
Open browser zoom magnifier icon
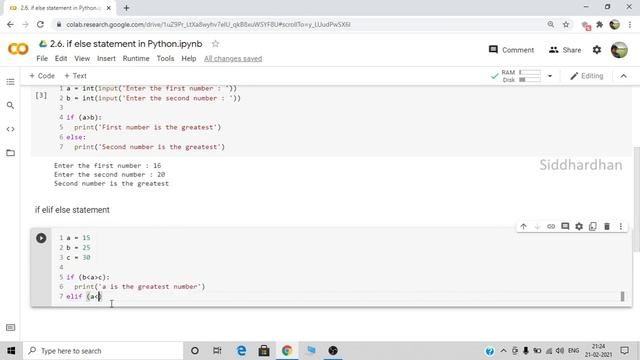click(551, 24)
